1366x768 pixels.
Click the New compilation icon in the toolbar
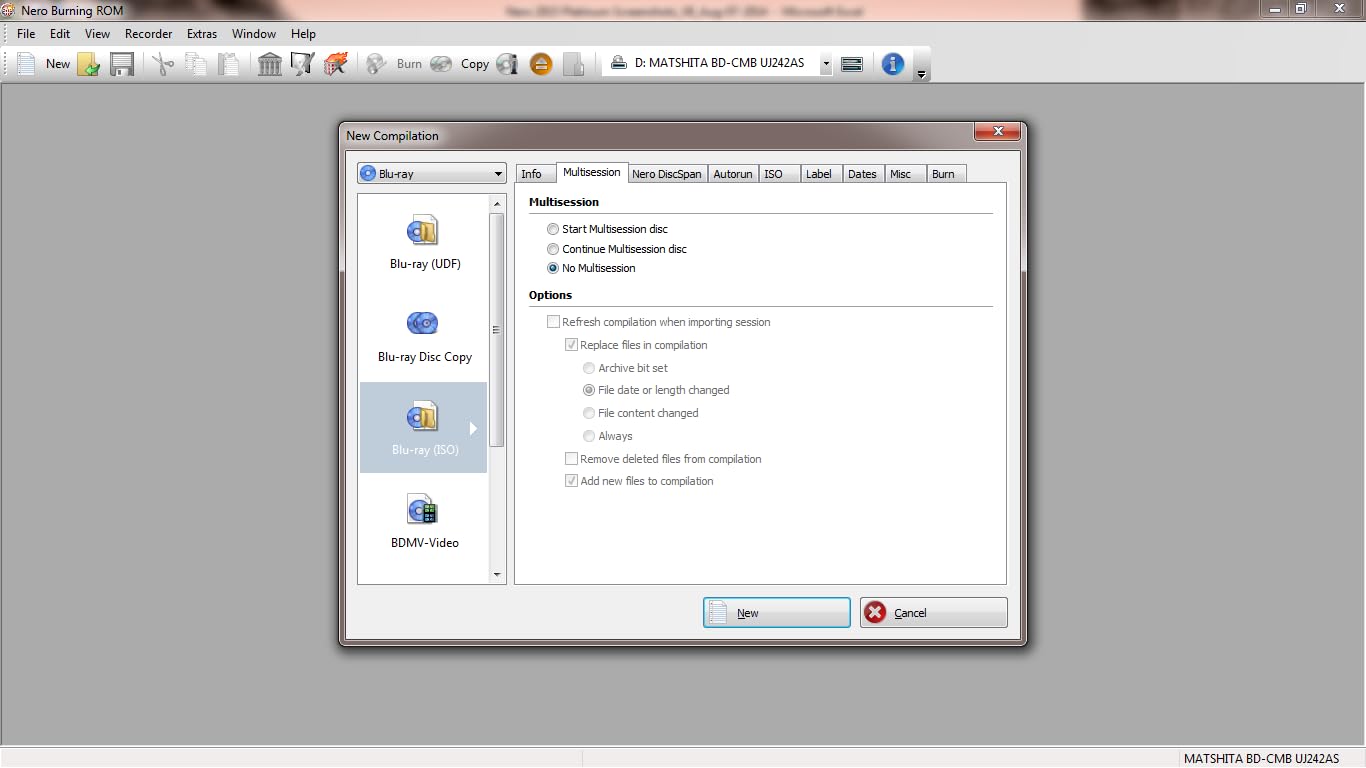(x=26, y=64)
